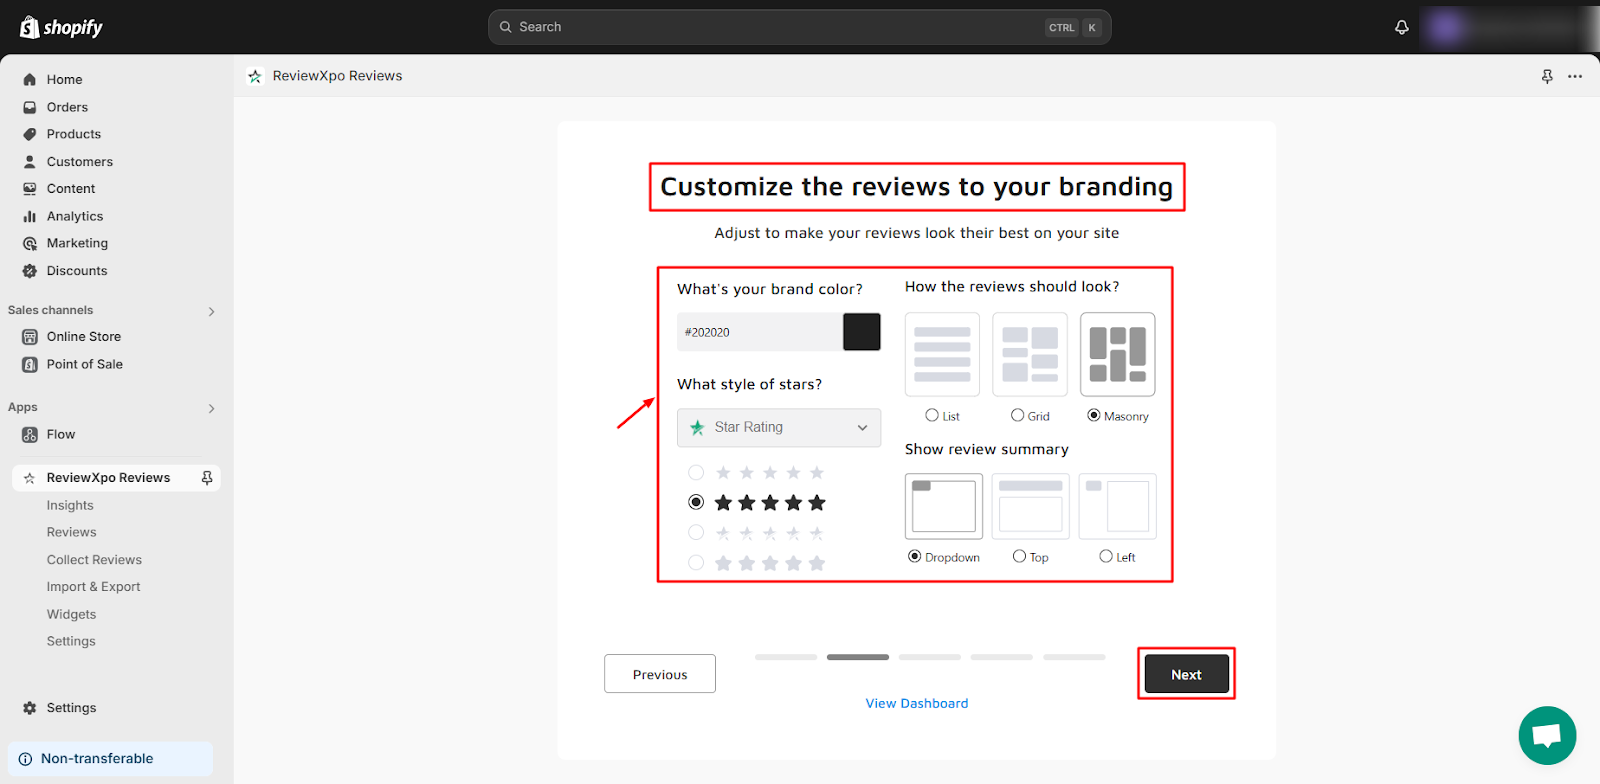Click the Products tag icon
Image resolution: width=1600 pixels, height=784 pixels.
point(30,134)
